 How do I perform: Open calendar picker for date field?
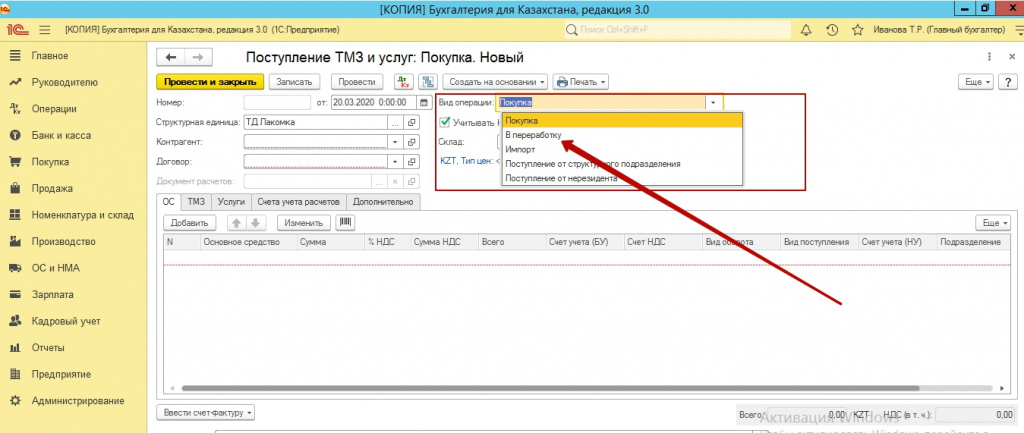click(x=424, y=102)
